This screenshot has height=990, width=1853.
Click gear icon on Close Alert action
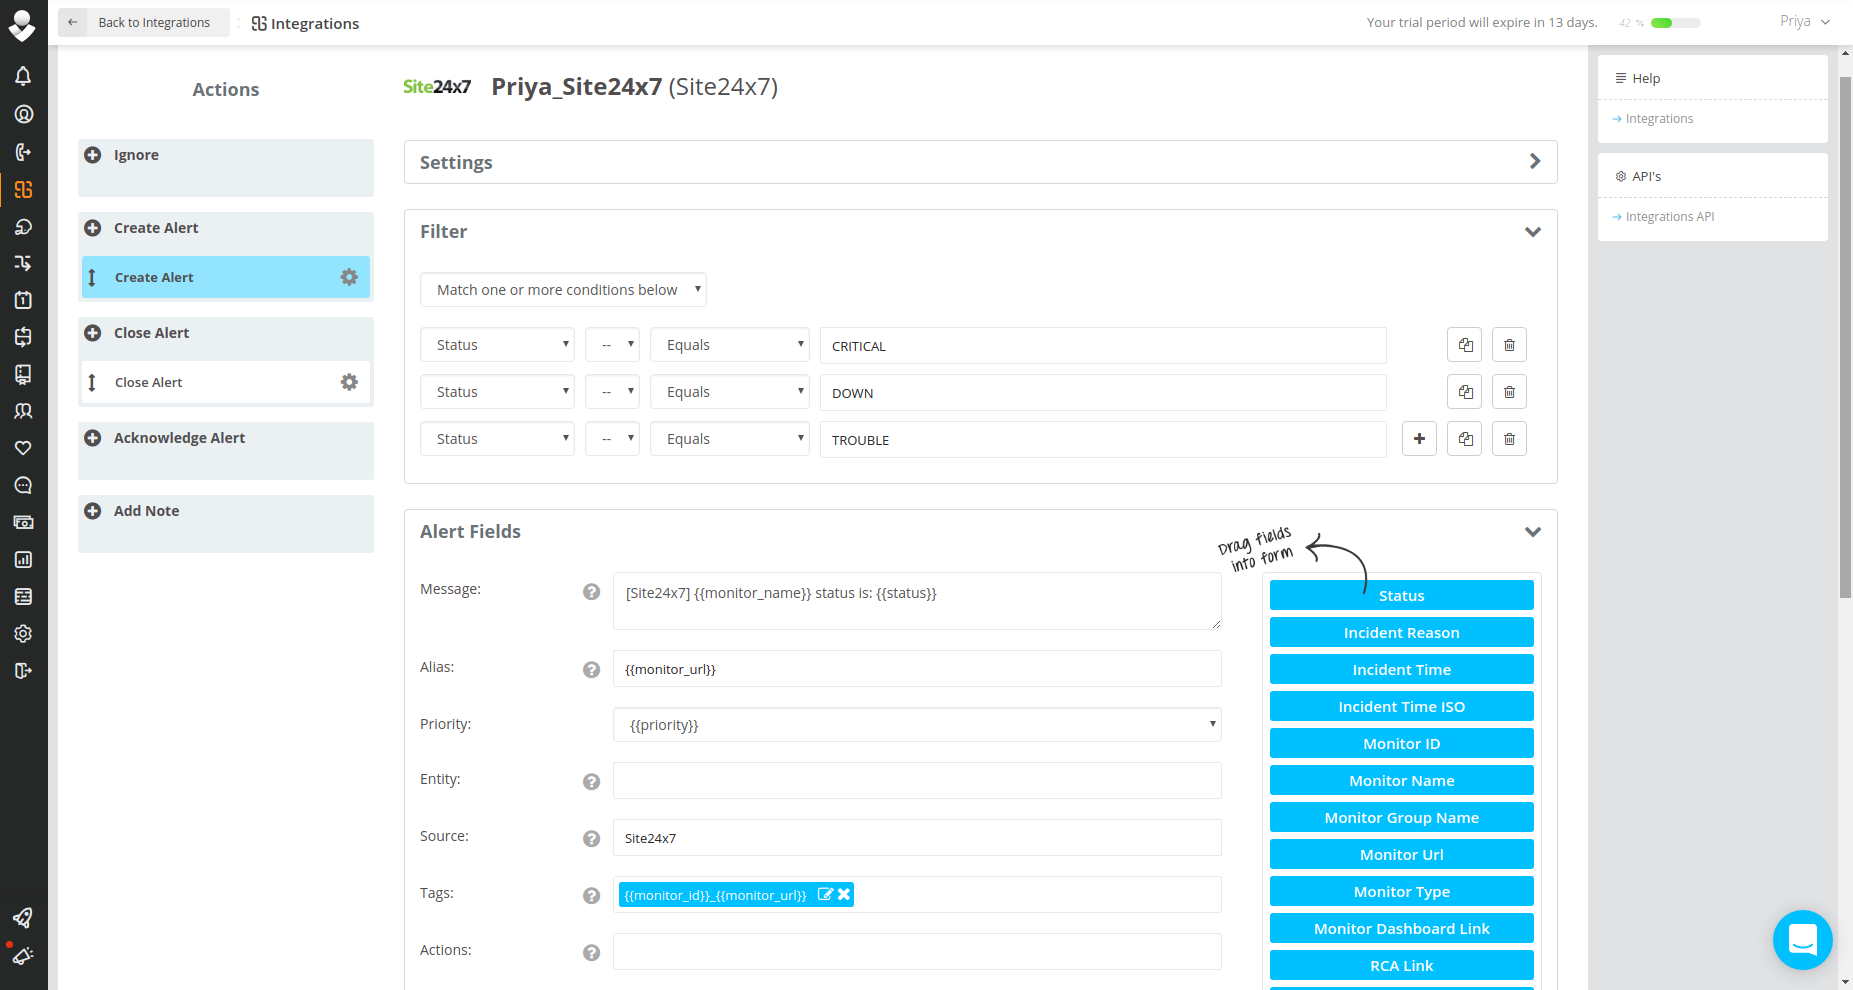(x=349, y=382)
